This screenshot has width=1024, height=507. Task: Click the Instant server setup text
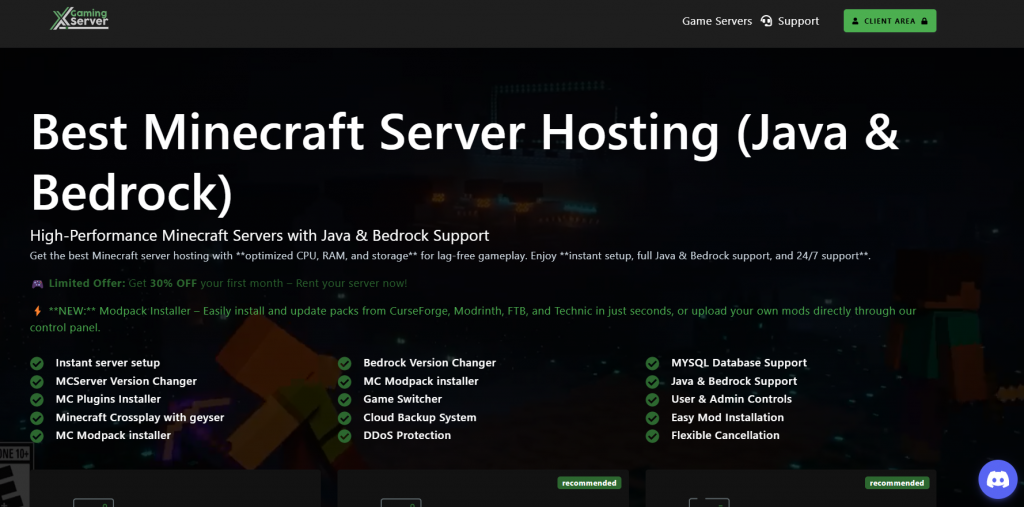click(108, 363)
